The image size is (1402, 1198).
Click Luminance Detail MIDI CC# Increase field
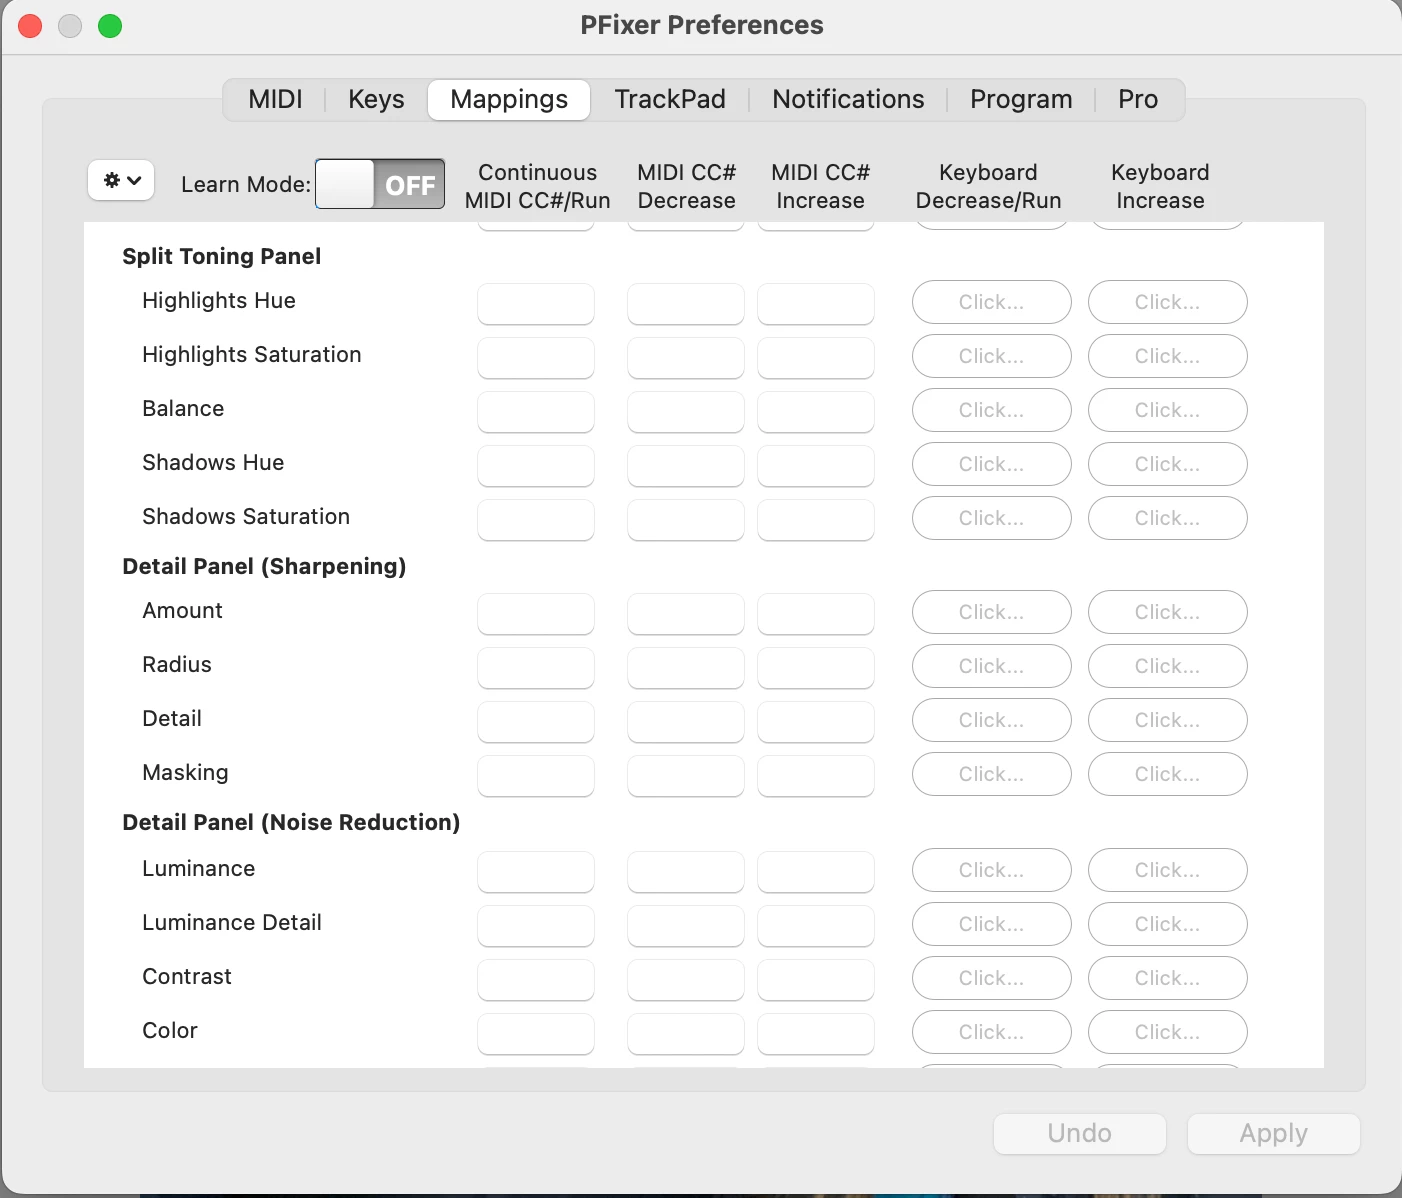pos(816,926)
